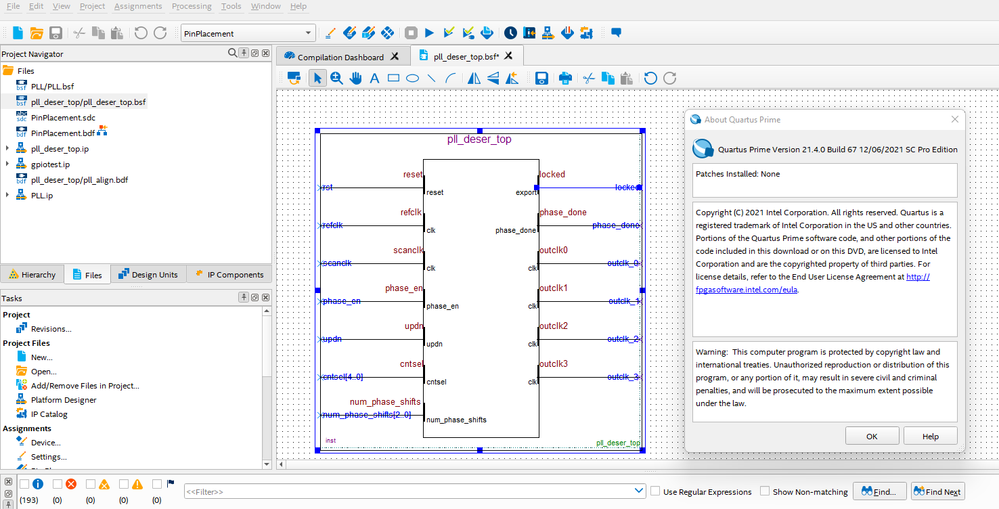Screen dimensions: 999x509
Task: Select the Oval drawing tool
Action: [413, 78]
